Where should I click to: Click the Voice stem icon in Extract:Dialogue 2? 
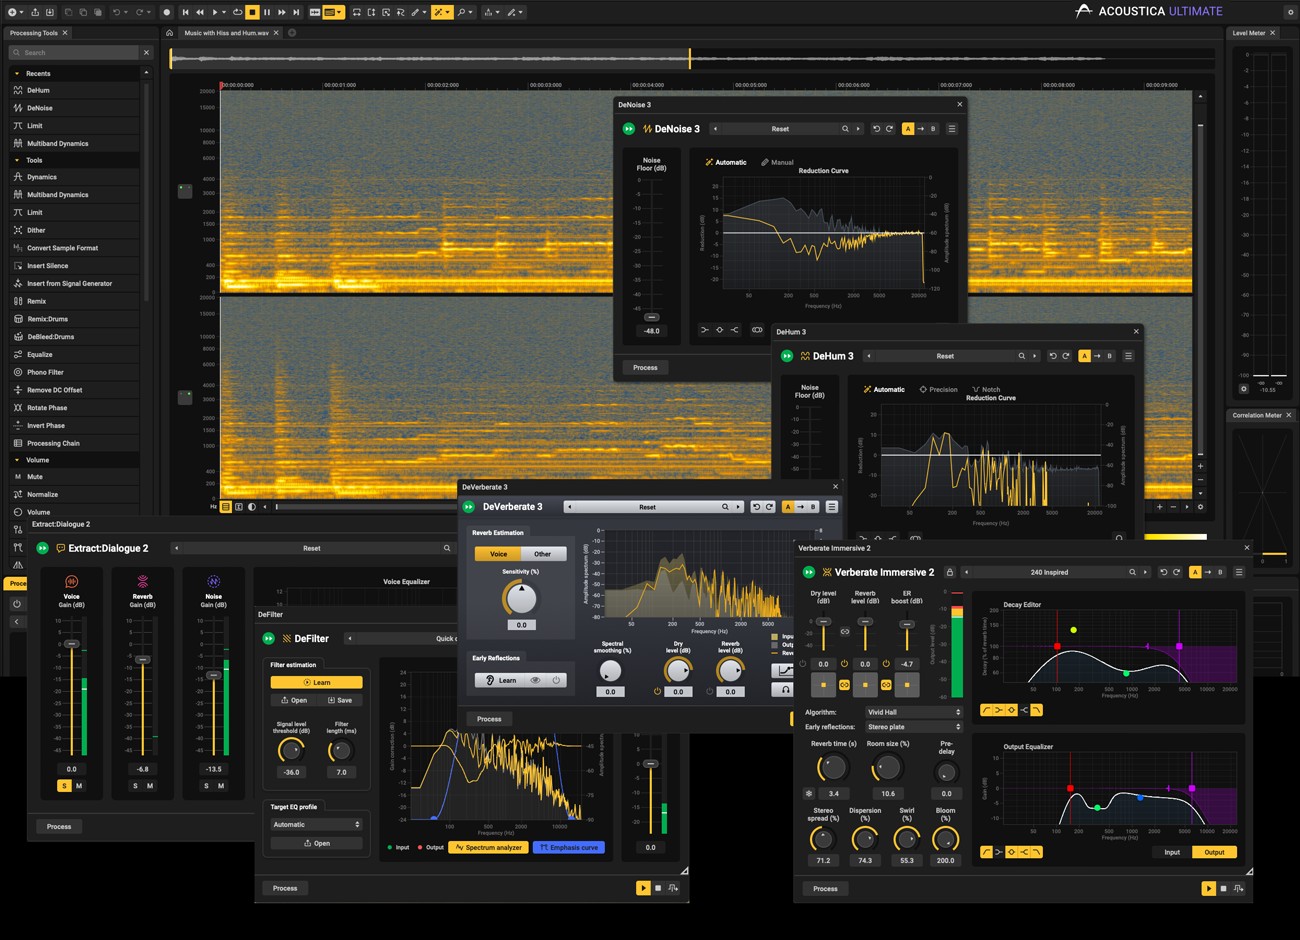(72, 581)
